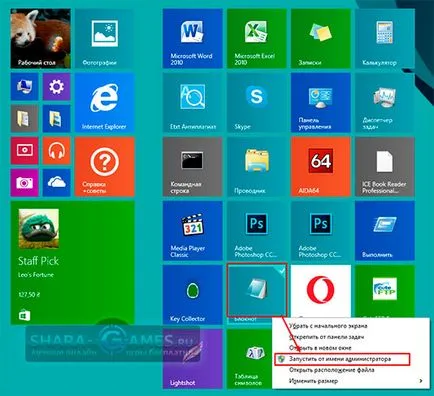Open ICE Book Reader Professional tile
This screenshot has width=434, height=396.
coord(385,167)
